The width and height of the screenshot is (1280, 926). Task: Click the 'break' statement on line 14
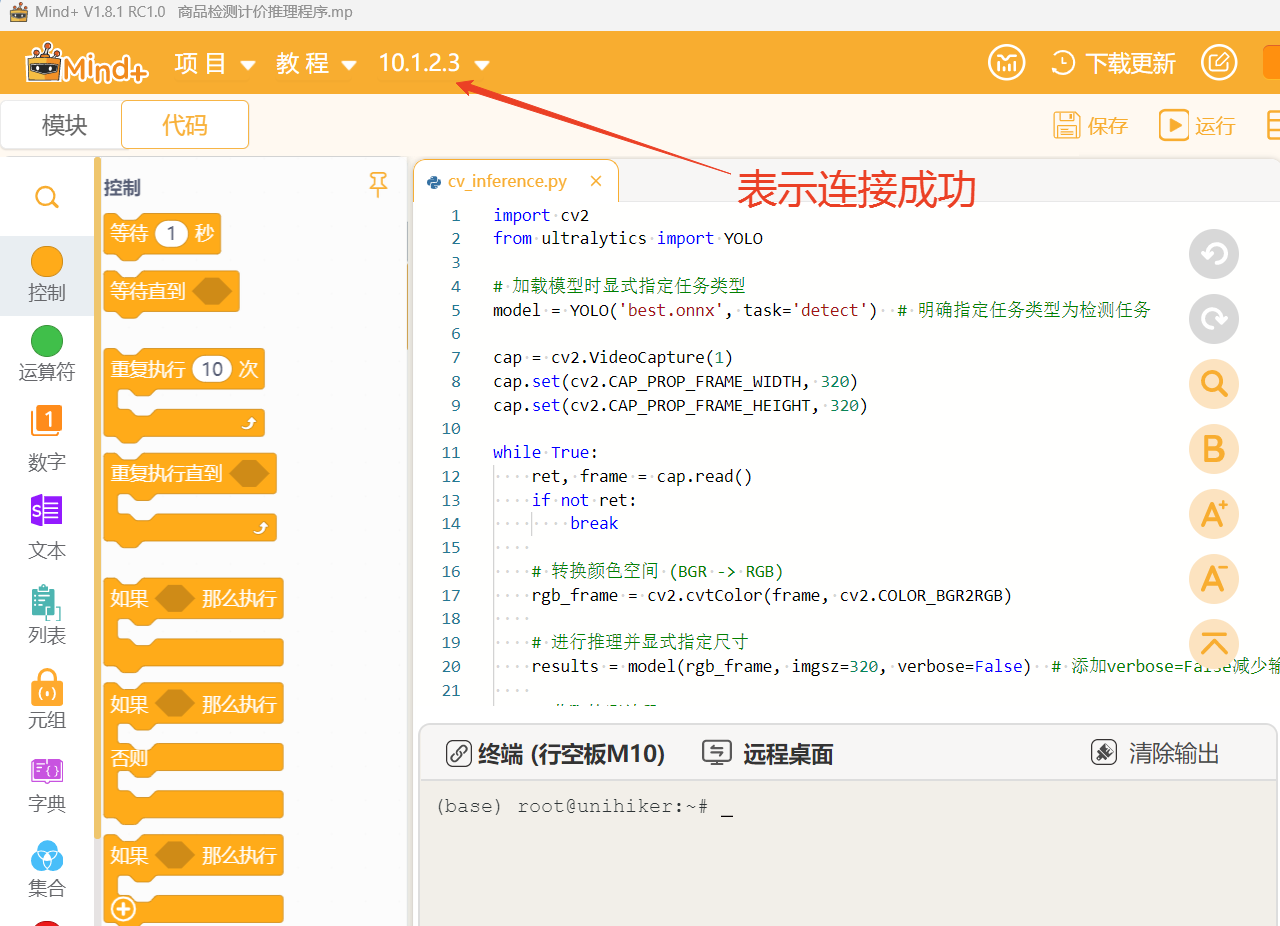[594, 524]
